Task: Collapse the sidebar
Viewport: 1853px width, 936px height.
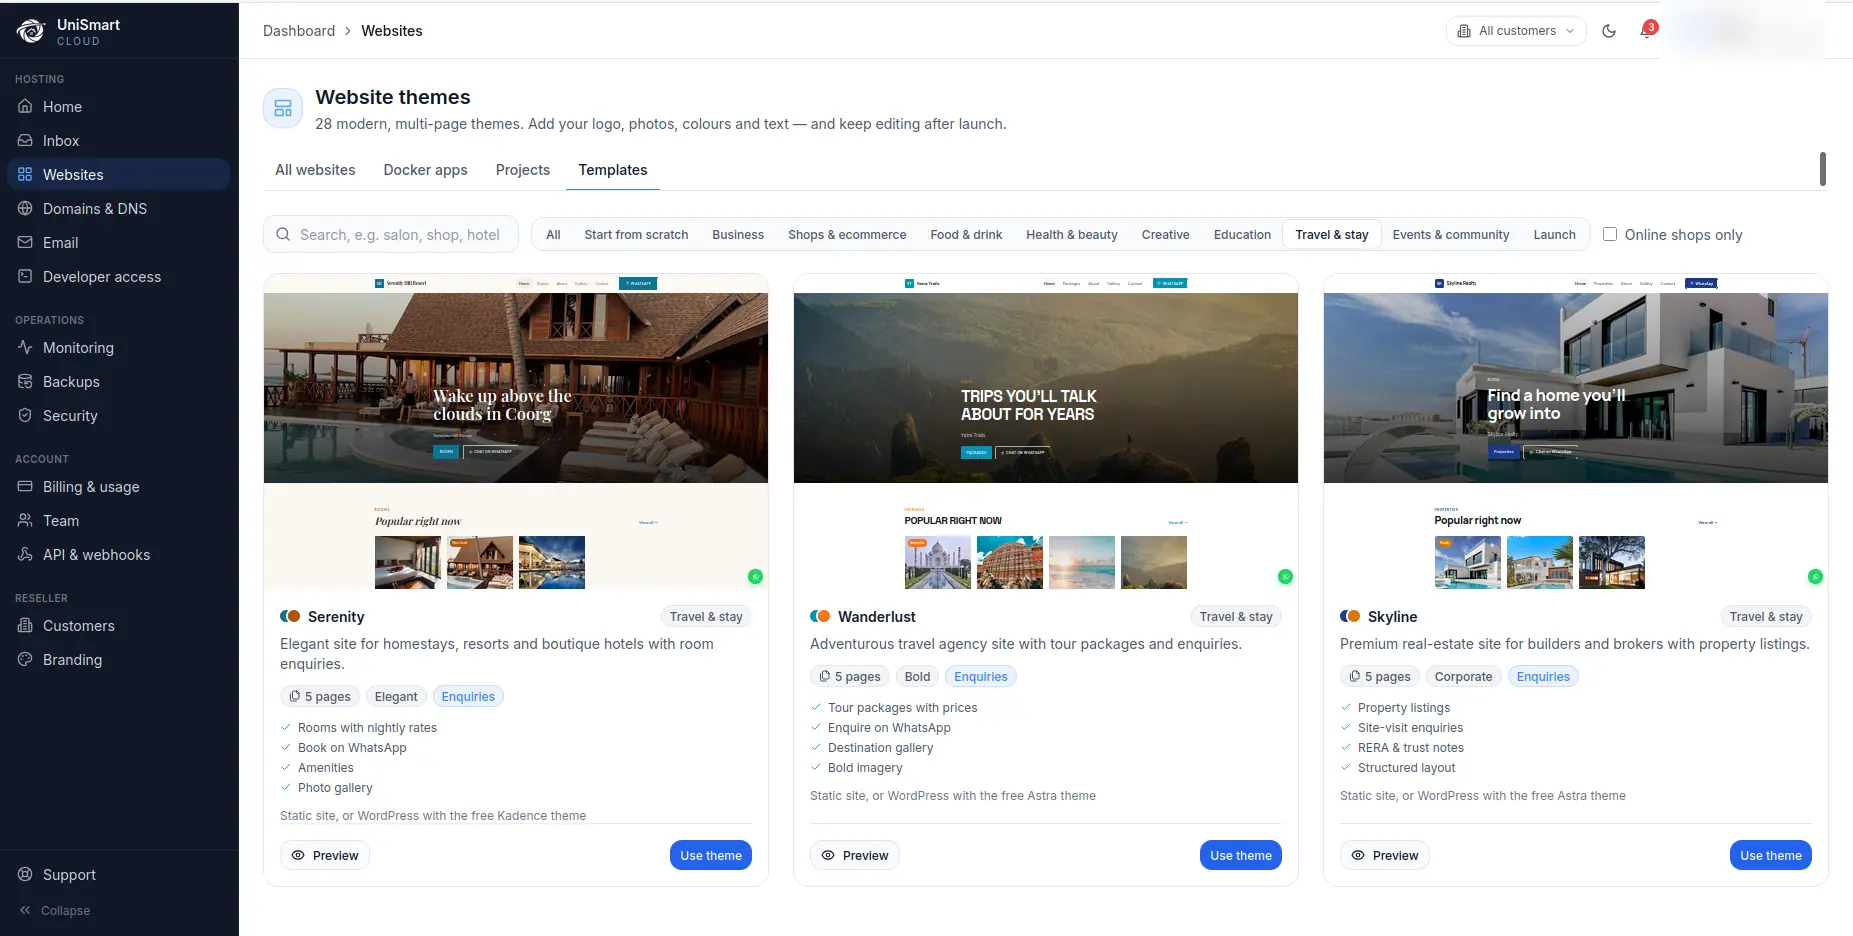Action: pyautogui.click(x=55, y=910)
